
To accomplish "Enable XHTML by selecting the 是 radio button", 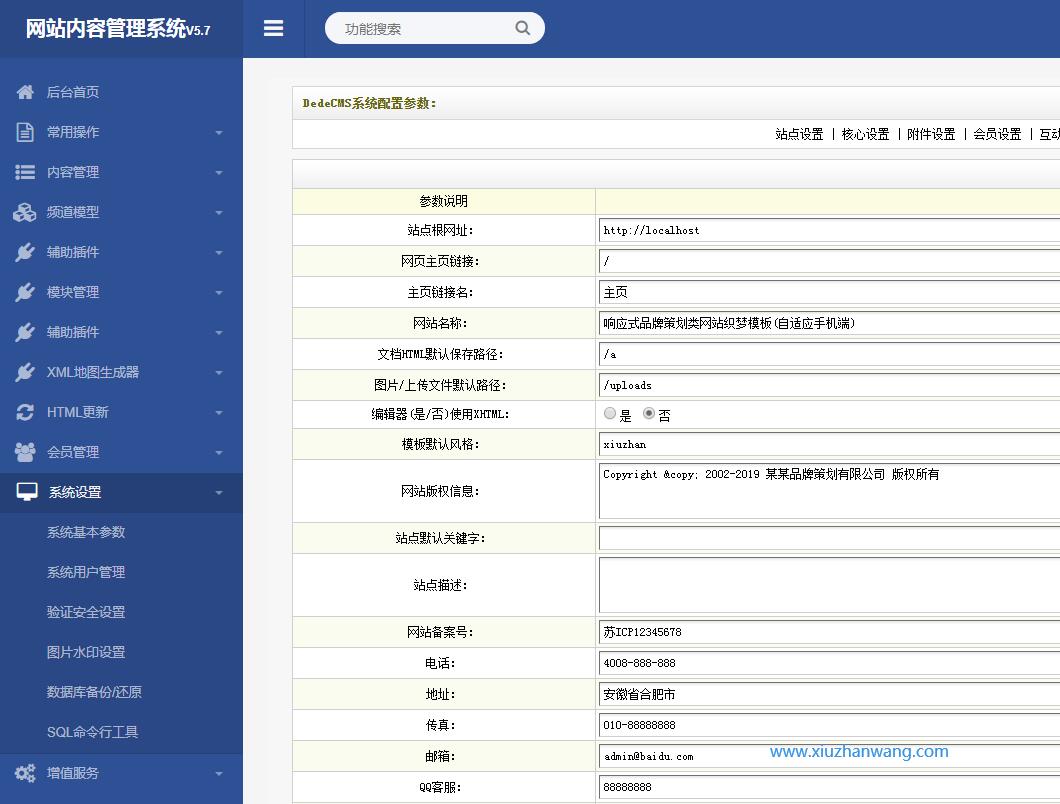I will point(610,412).
